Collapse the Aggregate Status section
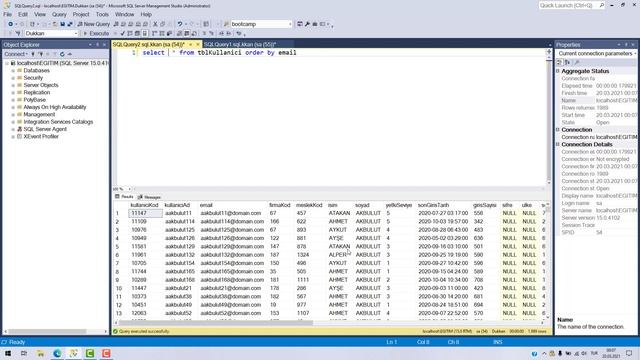The height and width of the screenshot is (360, 640). (x=558, y=71)
